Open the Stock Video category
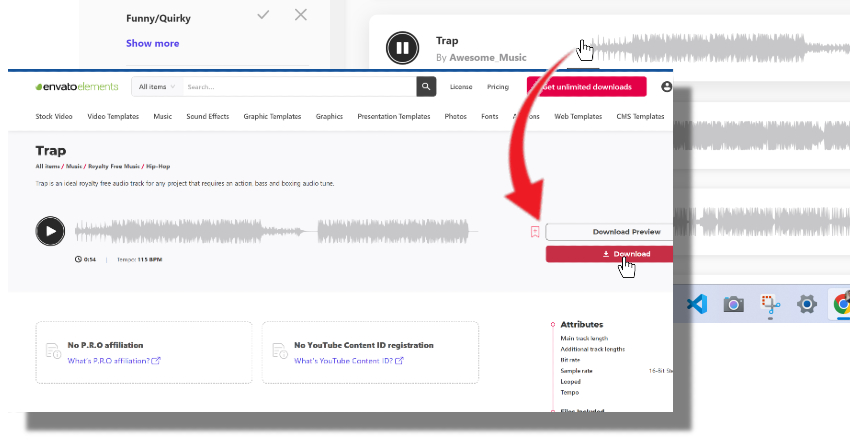The width and height of the screenshot is (850, 446). pos(54,117)
